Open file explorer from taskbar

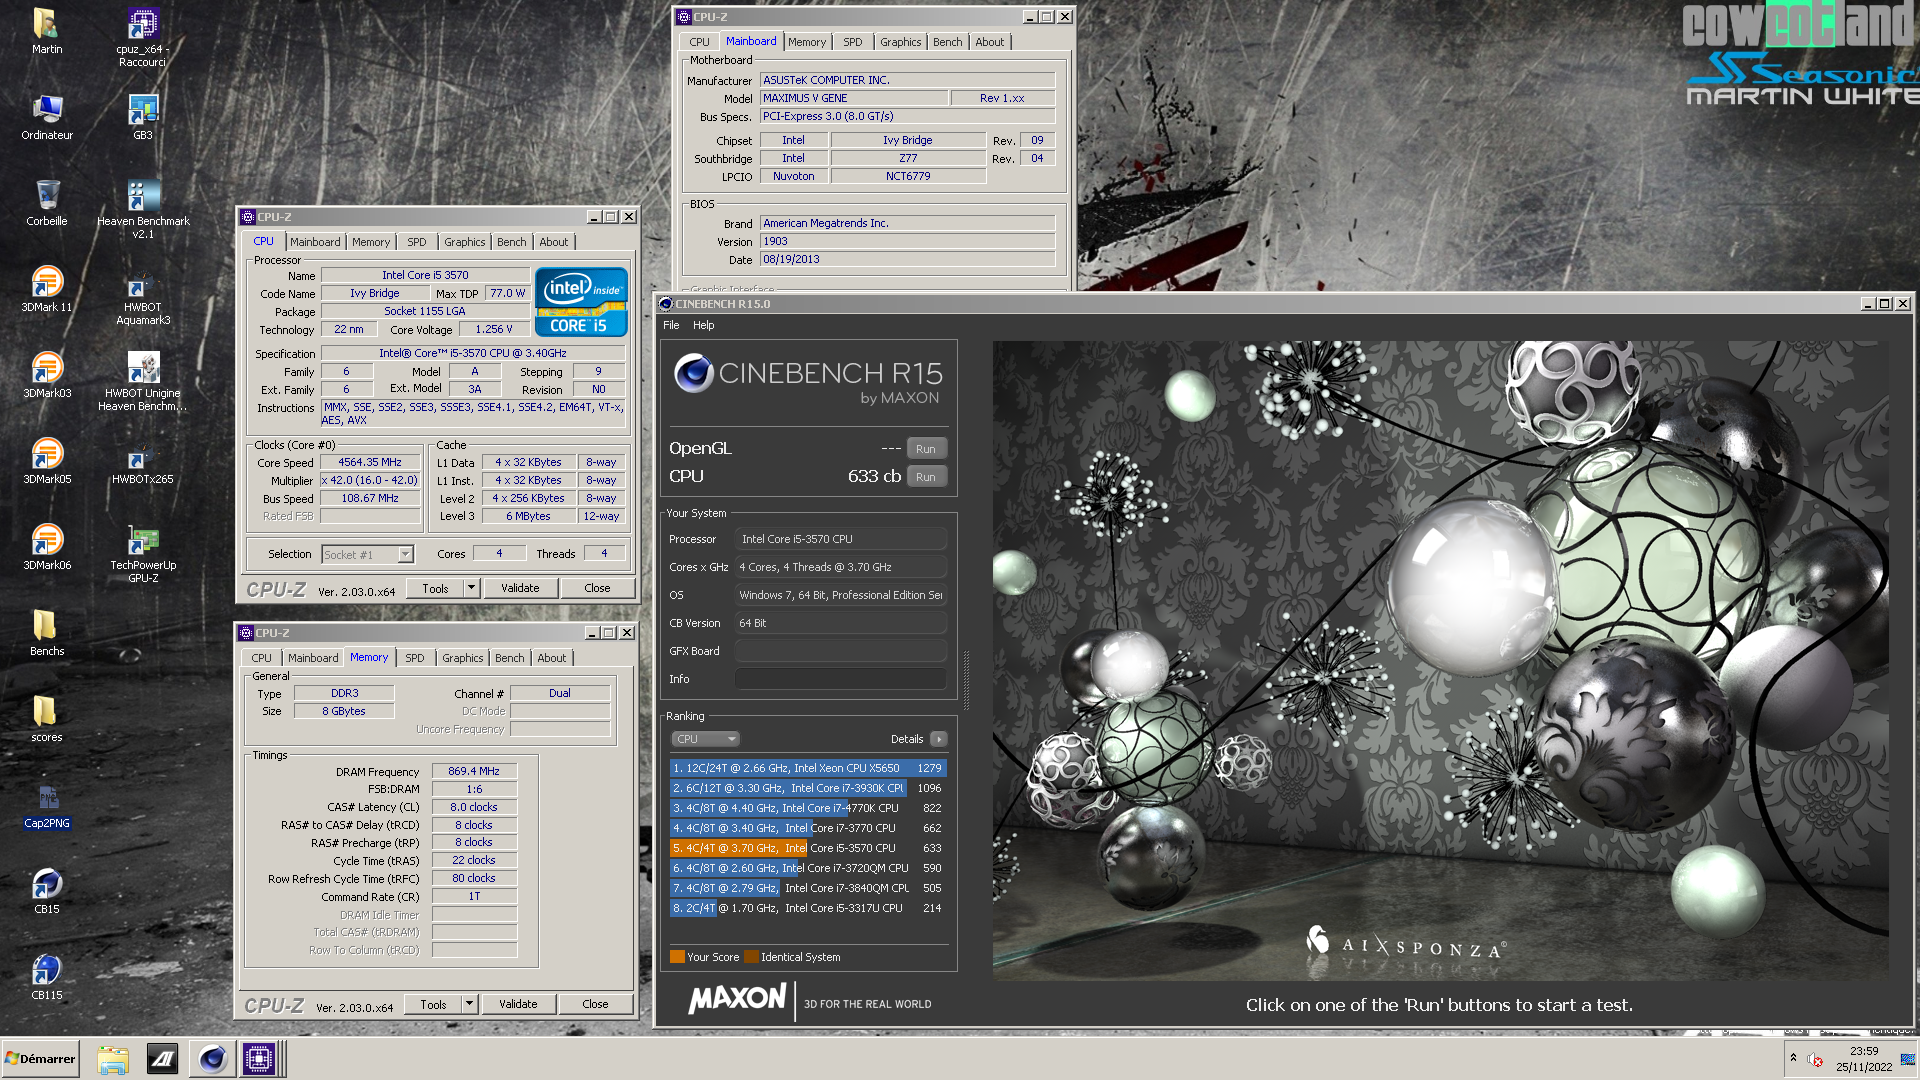pyautogui.click(x=113, y=1059)
